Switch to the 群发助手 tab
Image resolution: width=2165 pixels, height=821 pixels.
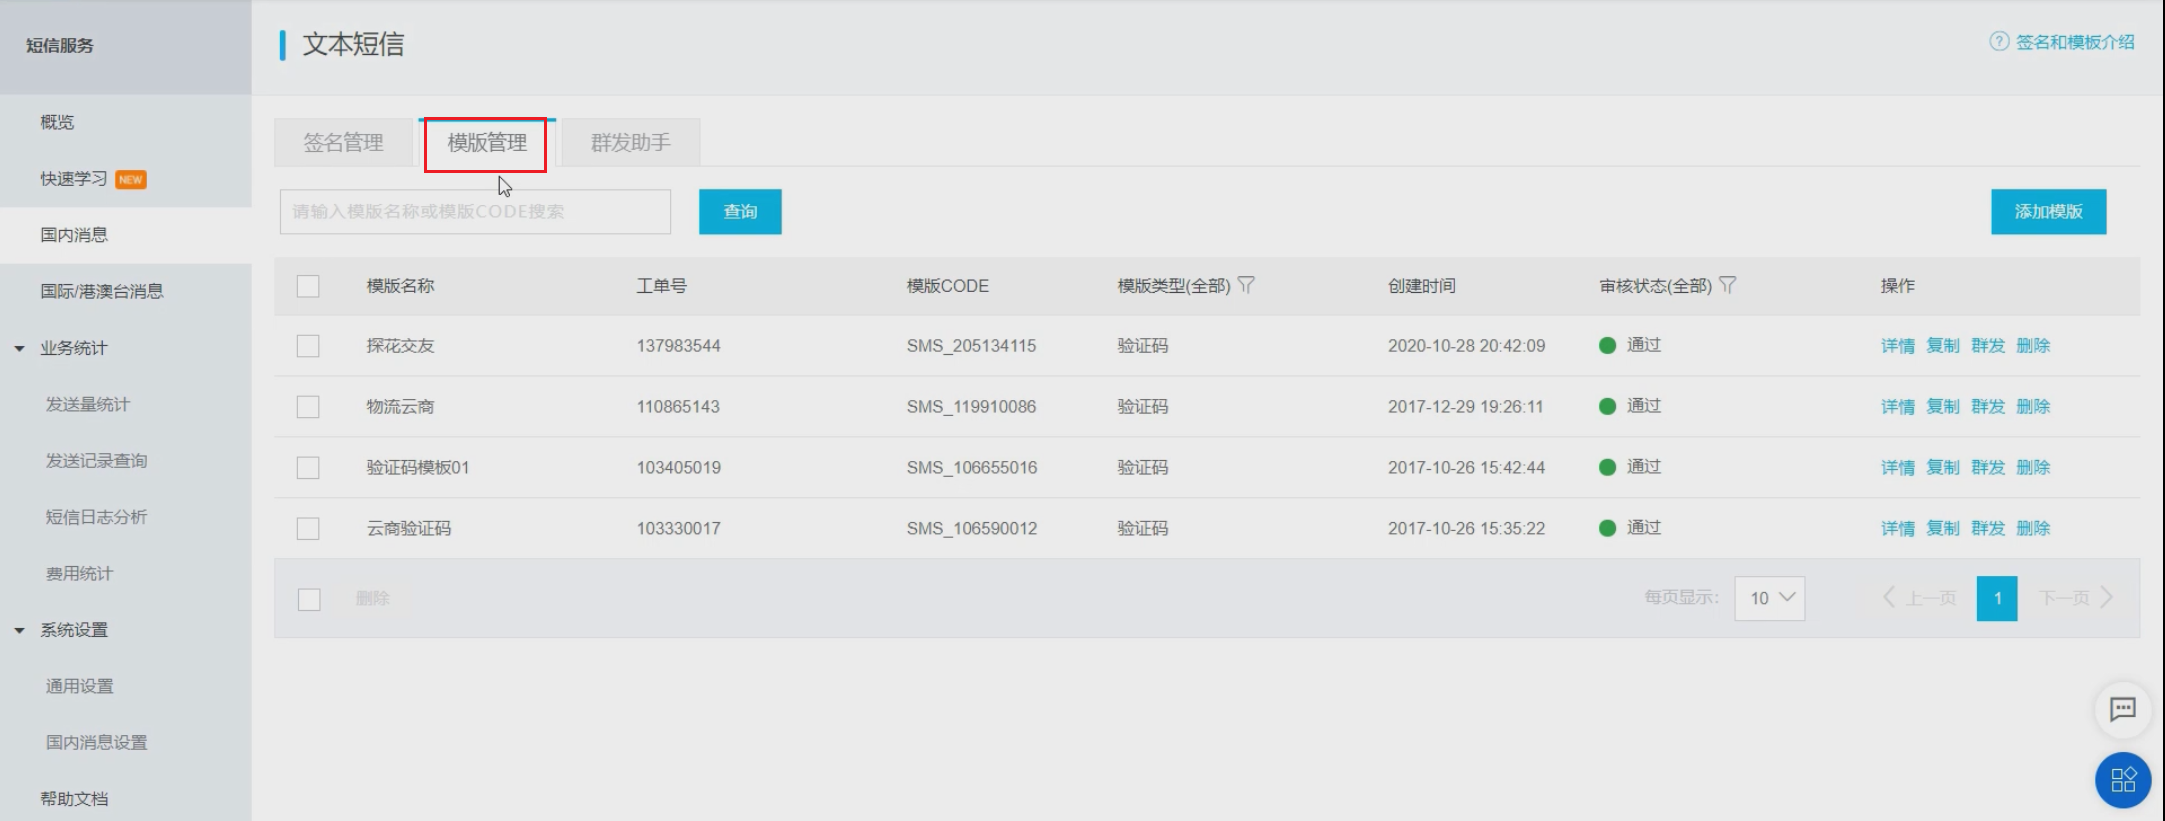(630, 143)
